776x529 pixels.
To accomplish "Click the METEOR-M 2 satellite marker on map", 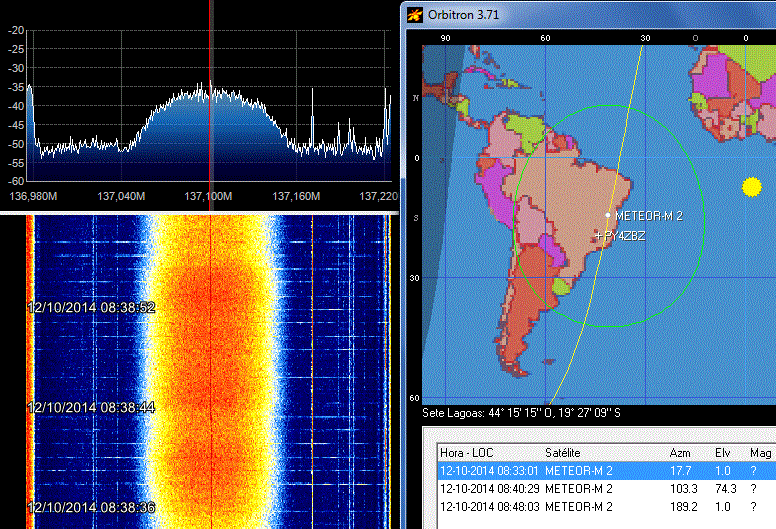I will coord(608,215).
